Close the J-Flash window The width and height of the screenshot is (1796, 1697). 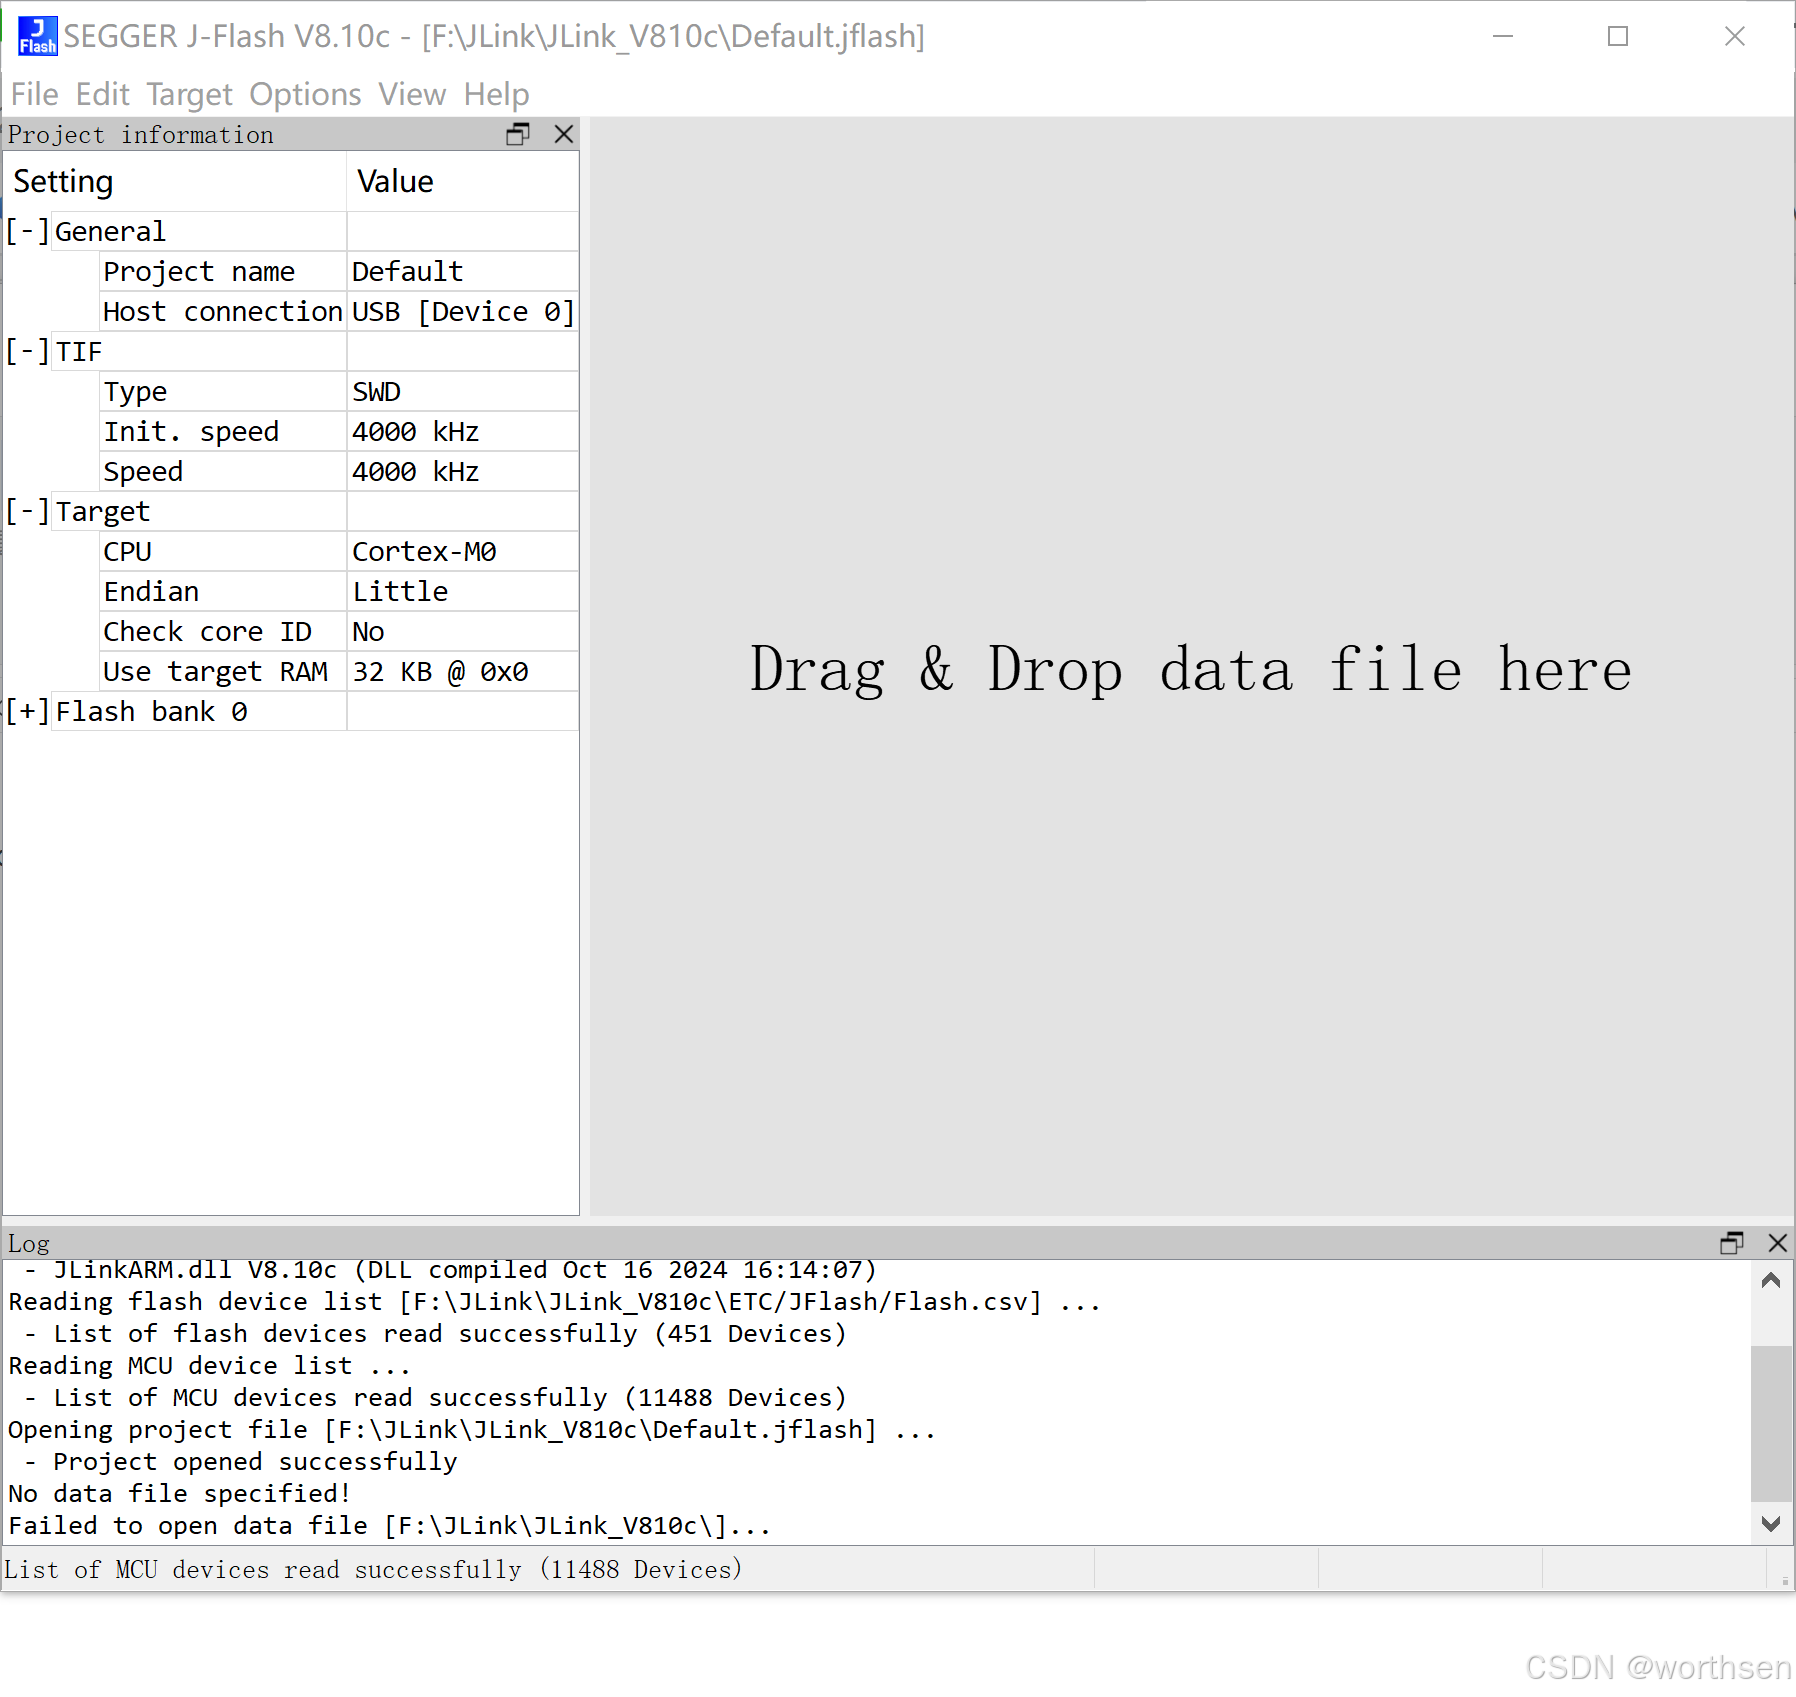[x=1735, y=36]
